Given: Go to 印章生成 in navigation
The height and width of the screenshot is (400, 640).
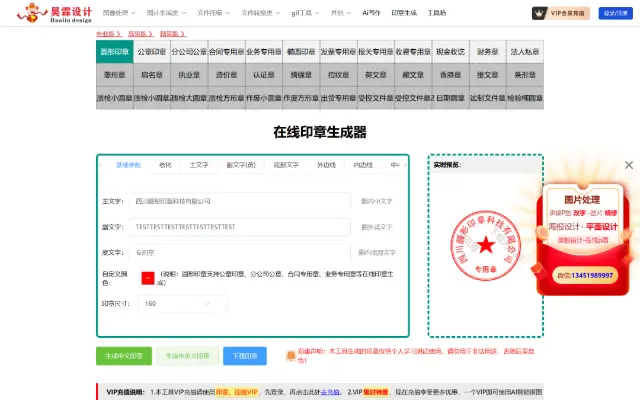Looking at the screenshot, I should pyautogui.click(x=404, y=13).
